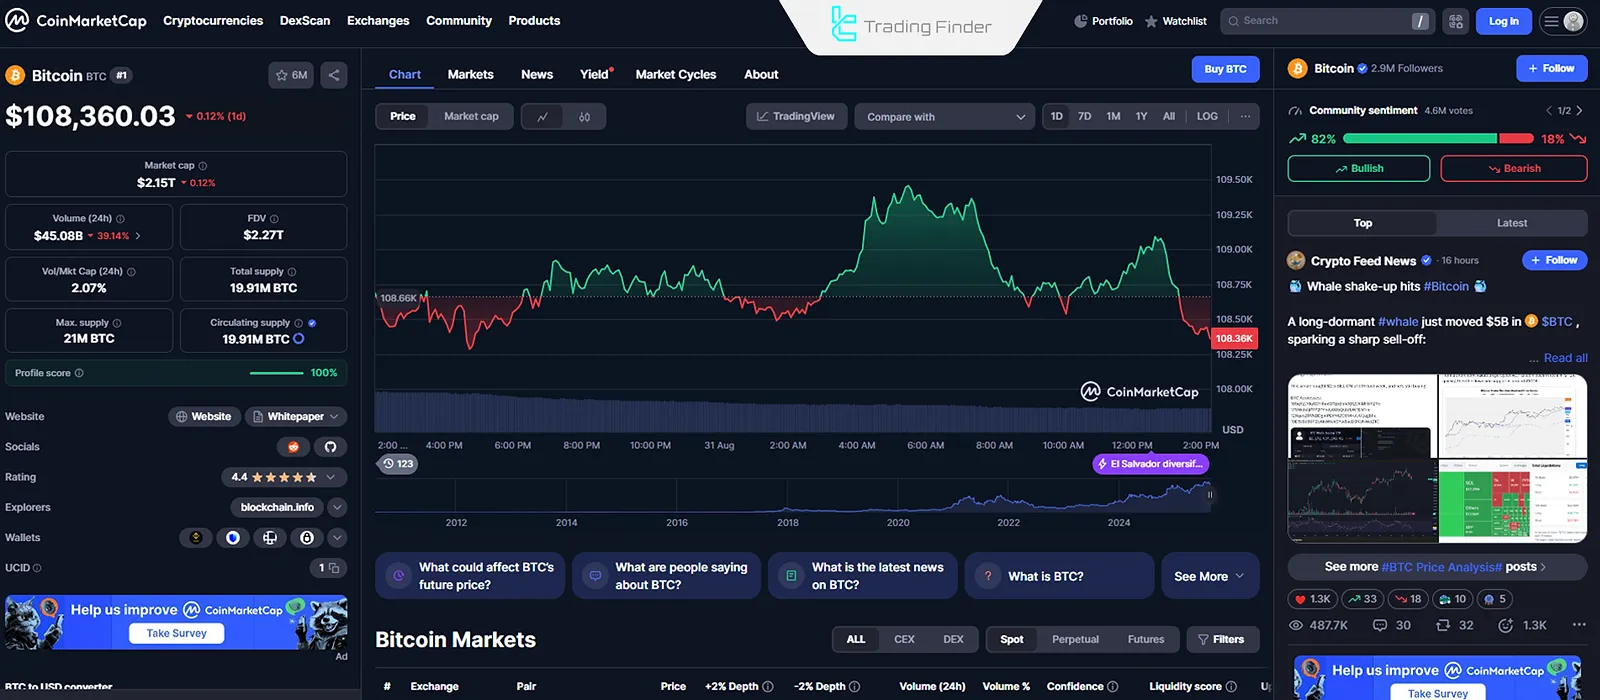Screen dimensions: 1600x700
Task: Select 1M chart range
Action: (x=1113, y=116)
